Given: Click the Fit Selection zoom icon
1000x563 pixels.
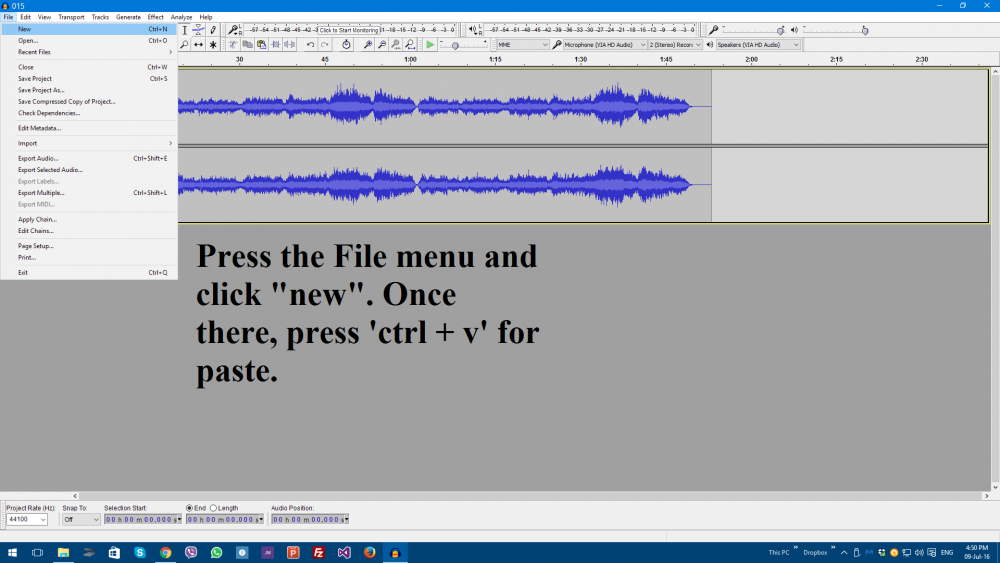Looking at the screenshot, I should click(395, 45).
